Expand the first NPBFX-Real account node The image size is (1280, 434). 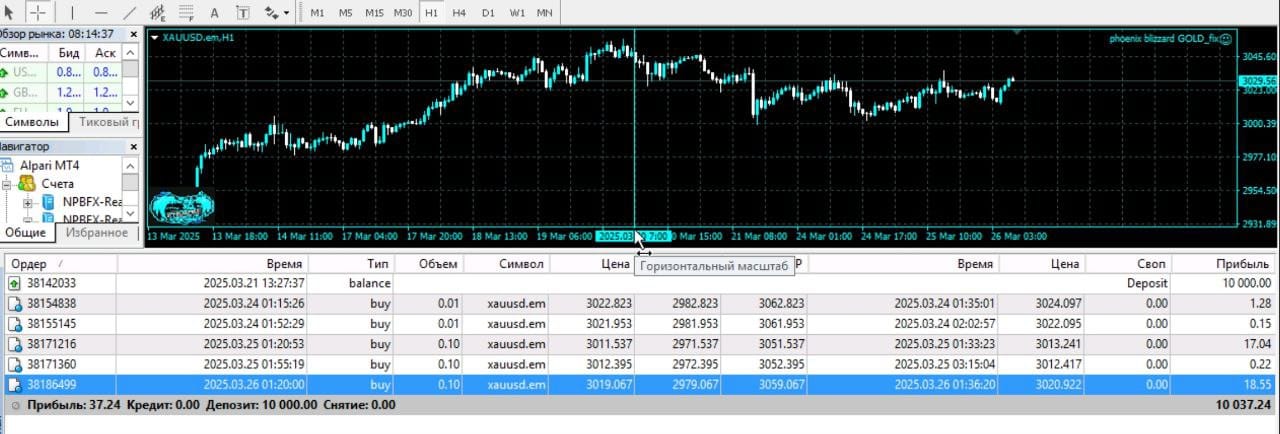click(x=28, y=202)
